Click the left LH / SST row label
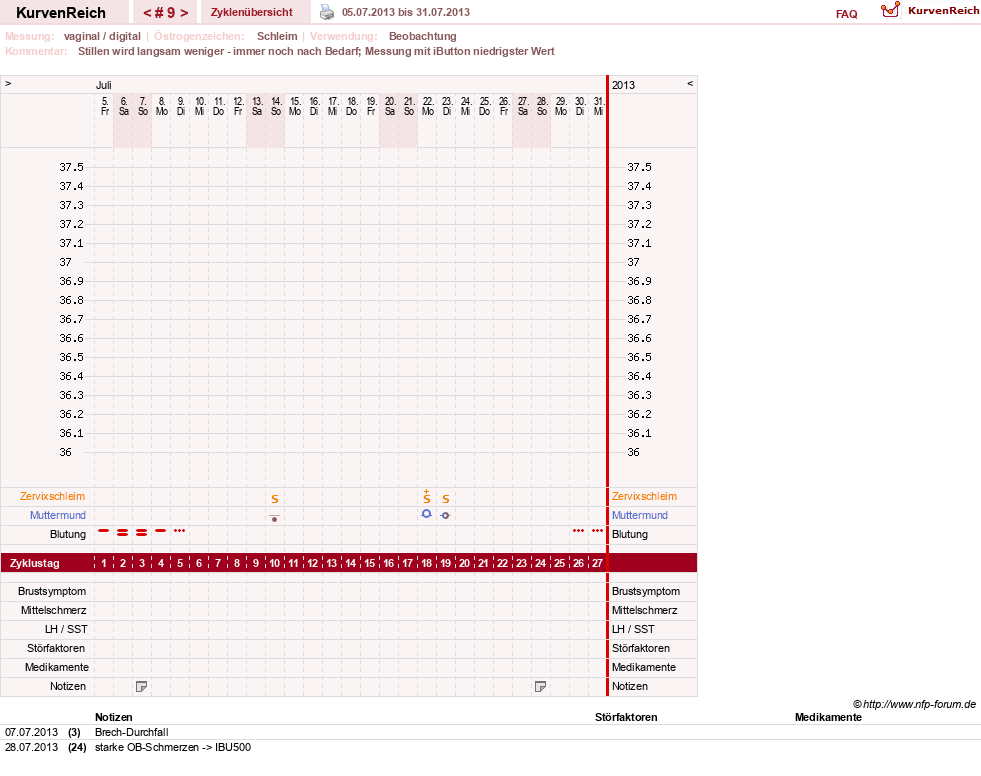The width and height of the screenshot is (981, 776). point(66,629)
